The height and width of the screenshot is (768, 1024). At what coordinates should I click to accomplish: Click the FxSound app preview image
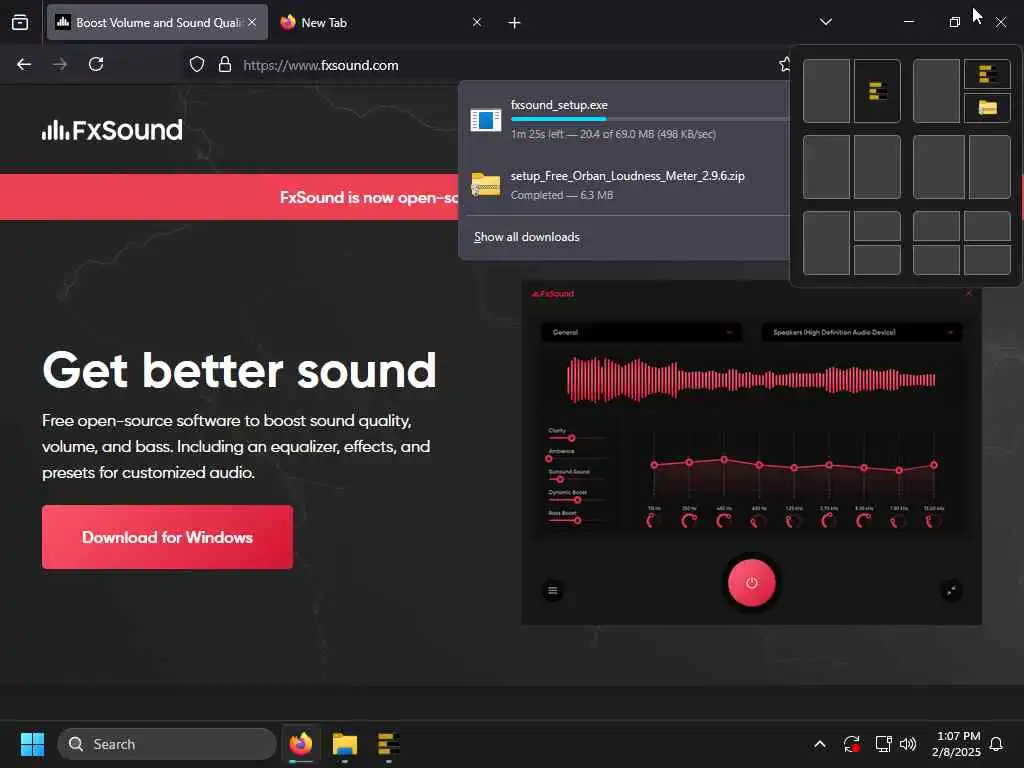pyautogui.click(x=751, y=453)
